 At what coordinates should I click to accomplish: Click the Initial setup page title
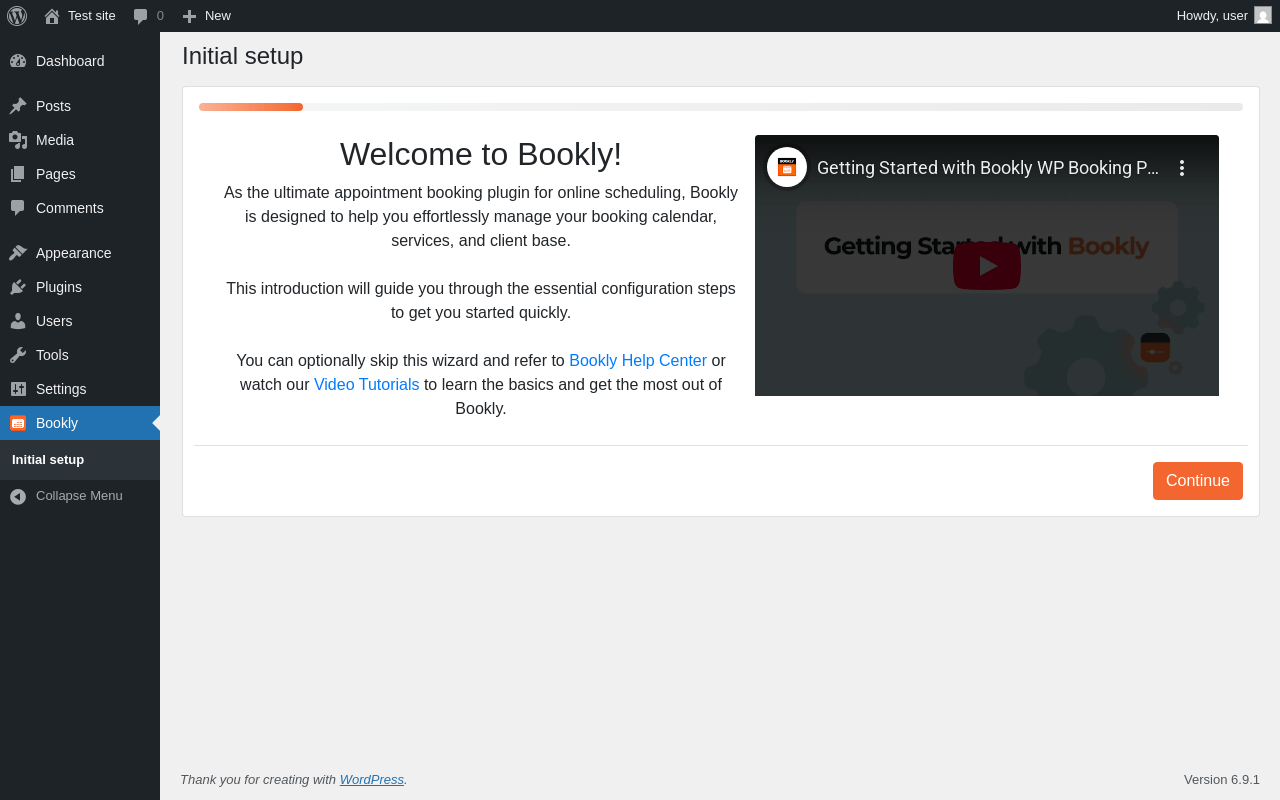[243, 56]
